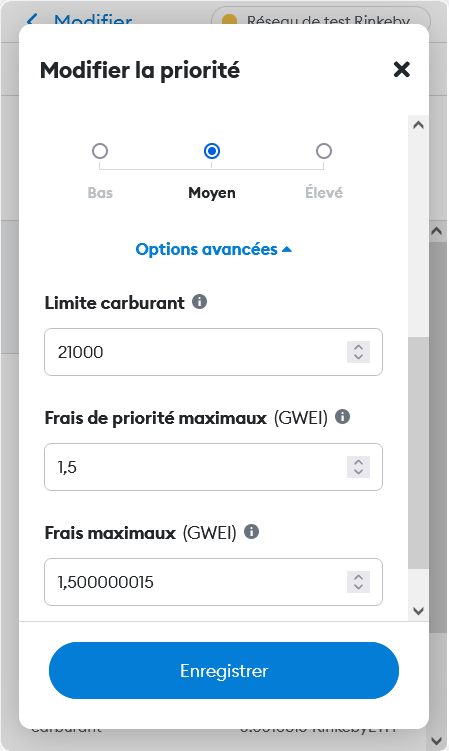Screen dimensions: 449x751
Task: Select the Bas priority radio button
Action: (100, 151)
